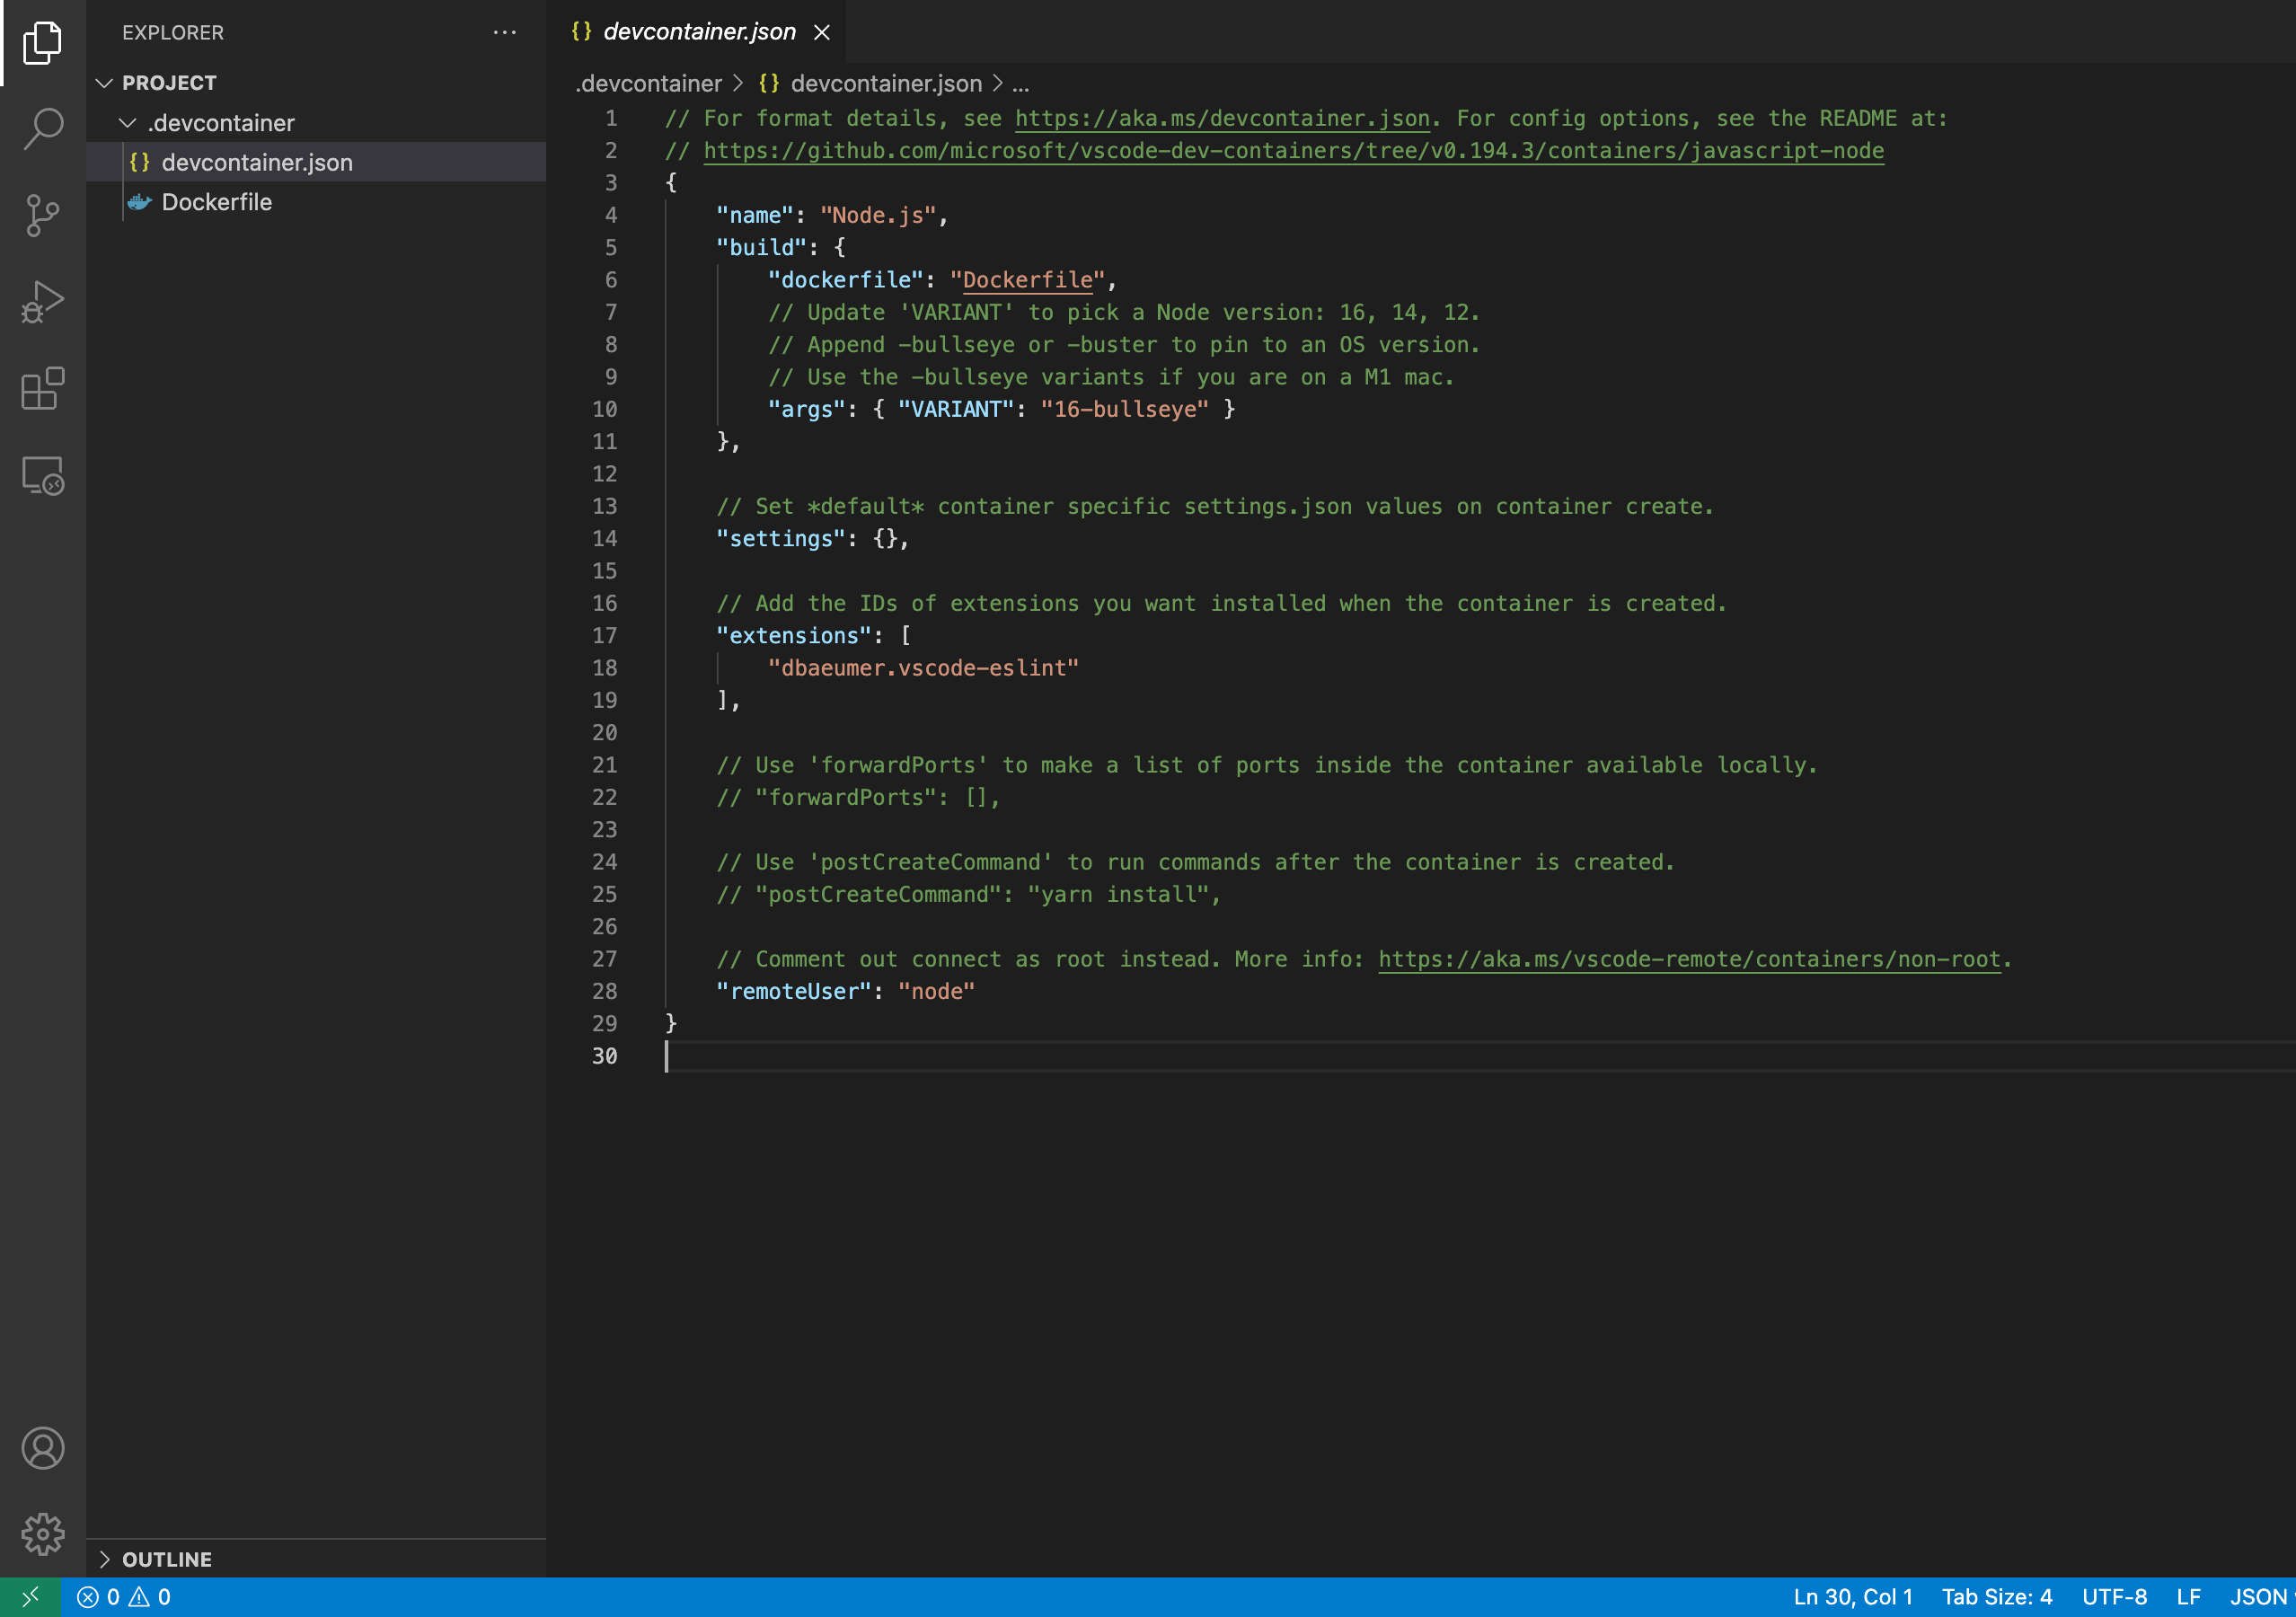Open devcontainer.json in the explorer tree
The width and height of the screenshot is (2296, 1617).
pos(316,162)
